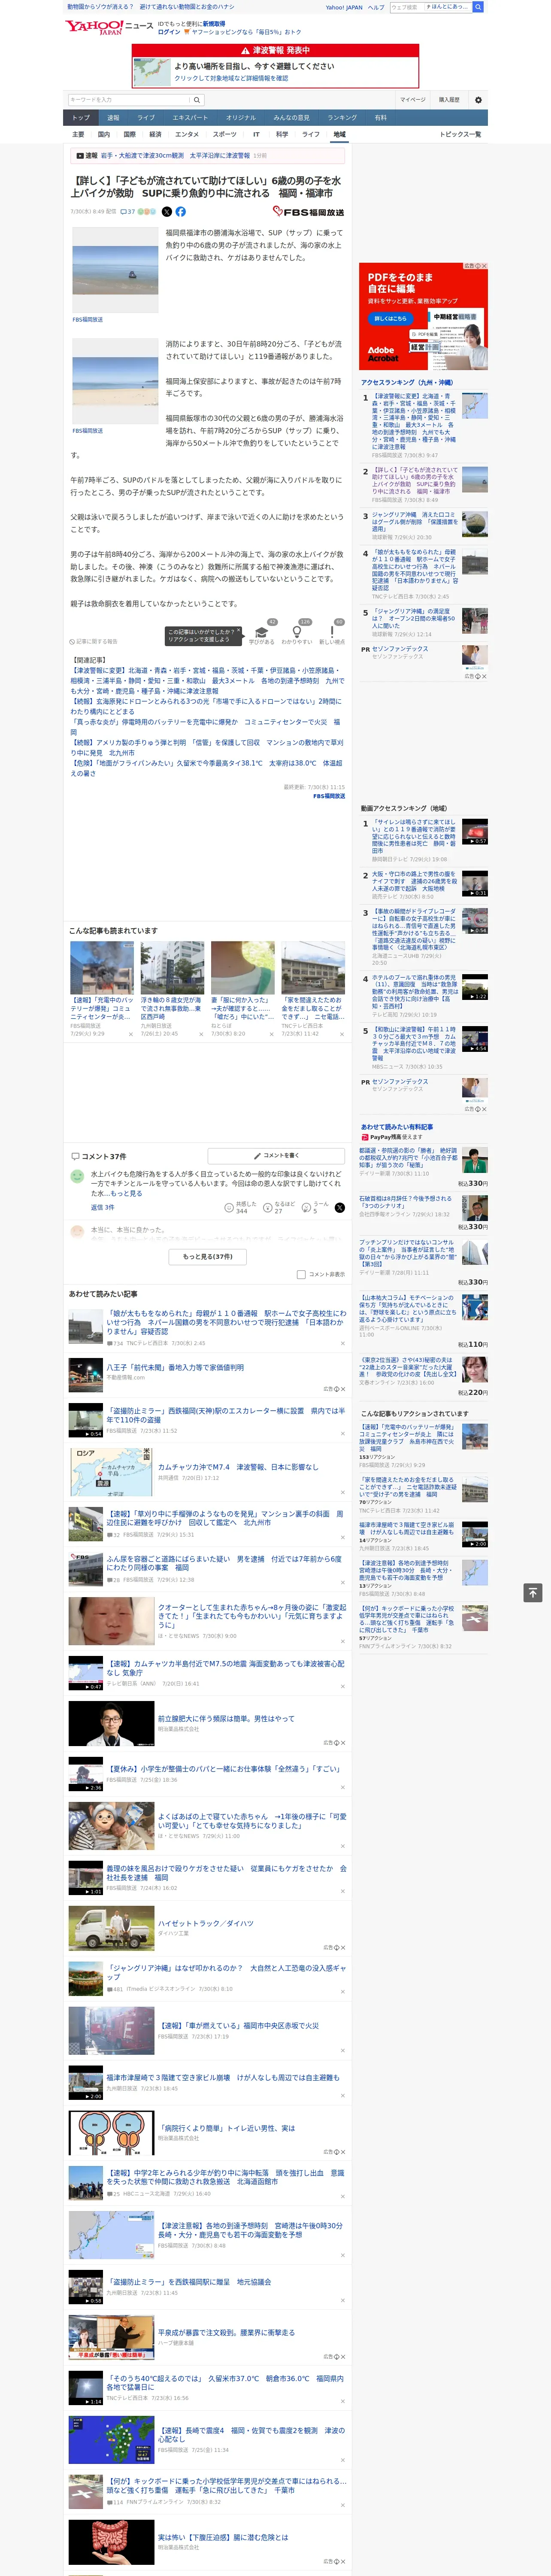551x2576 pixels.
Task: Click the わかりやすい lightbulb reaction
Action: (297, 631)
